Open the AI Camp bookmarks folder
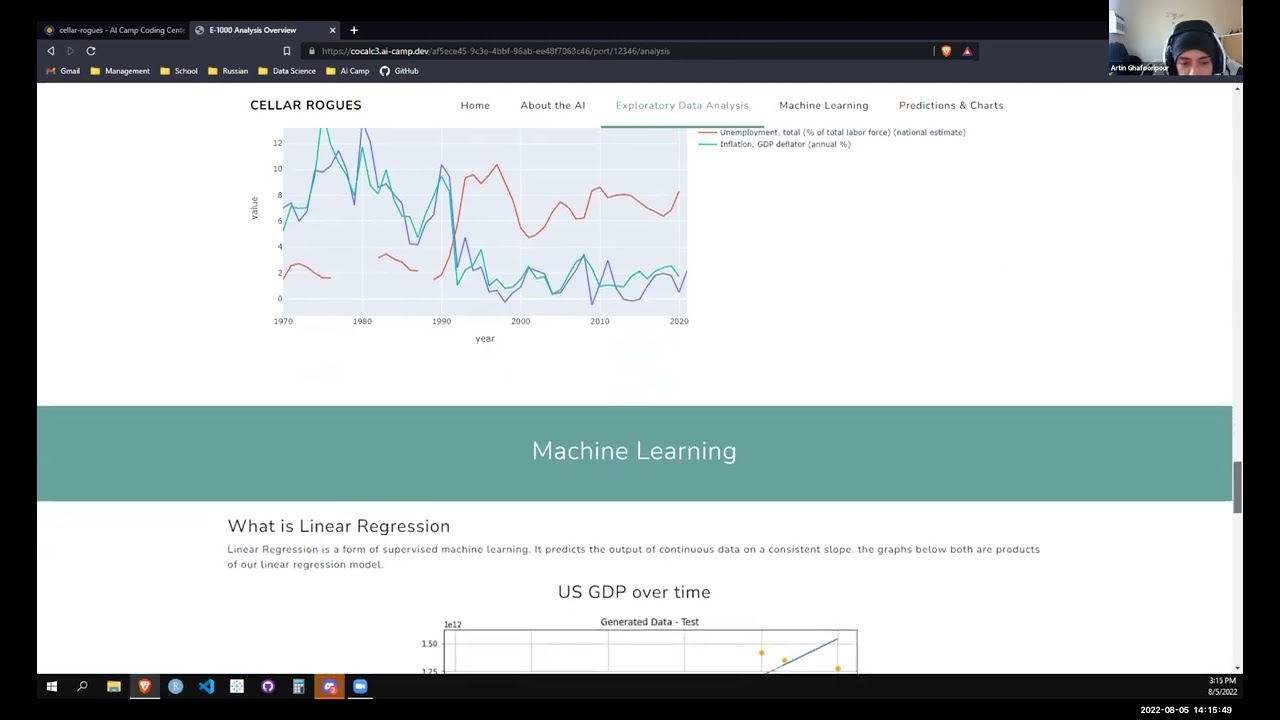Image resolution: width=1280 pixels, height=720 pixels. [347, 71]
